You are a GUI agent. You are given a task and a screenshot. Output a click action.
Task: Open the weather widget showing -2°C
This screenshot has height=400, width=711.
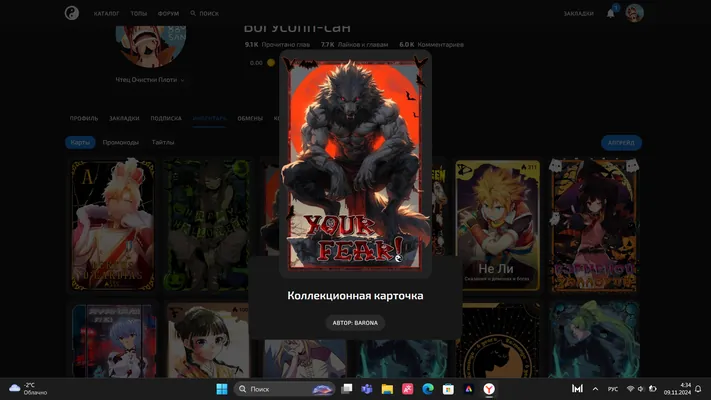(28, 389)
